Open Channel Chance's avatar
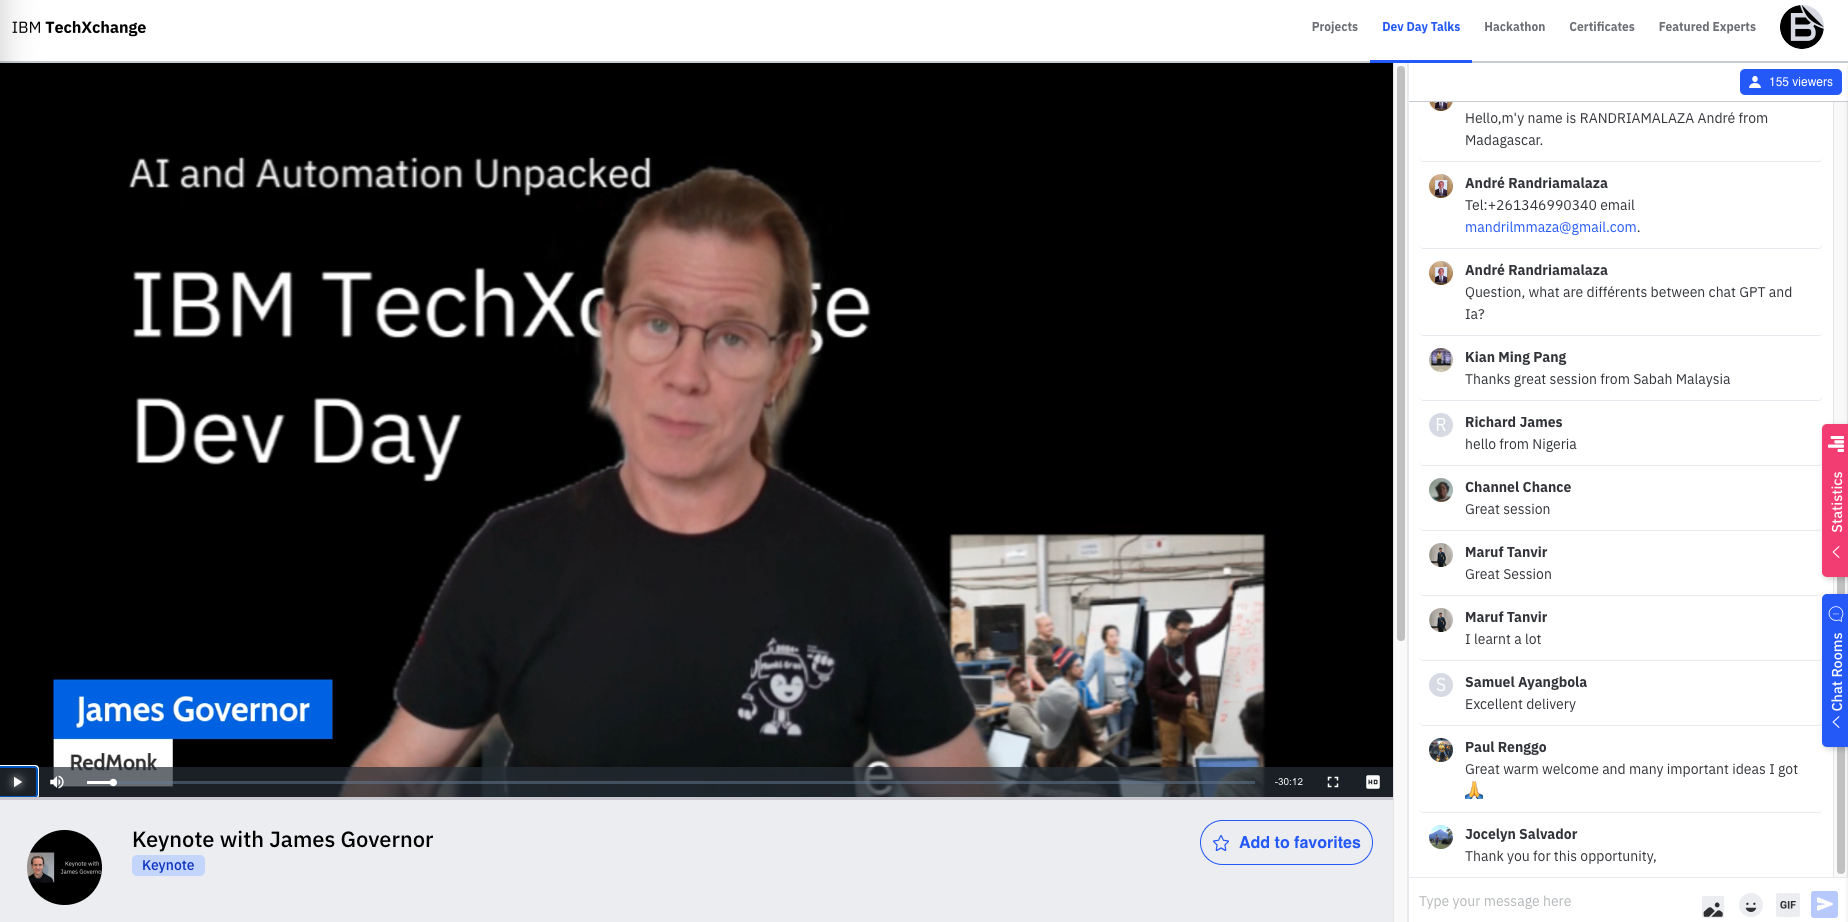 [x=1441, y=489]
